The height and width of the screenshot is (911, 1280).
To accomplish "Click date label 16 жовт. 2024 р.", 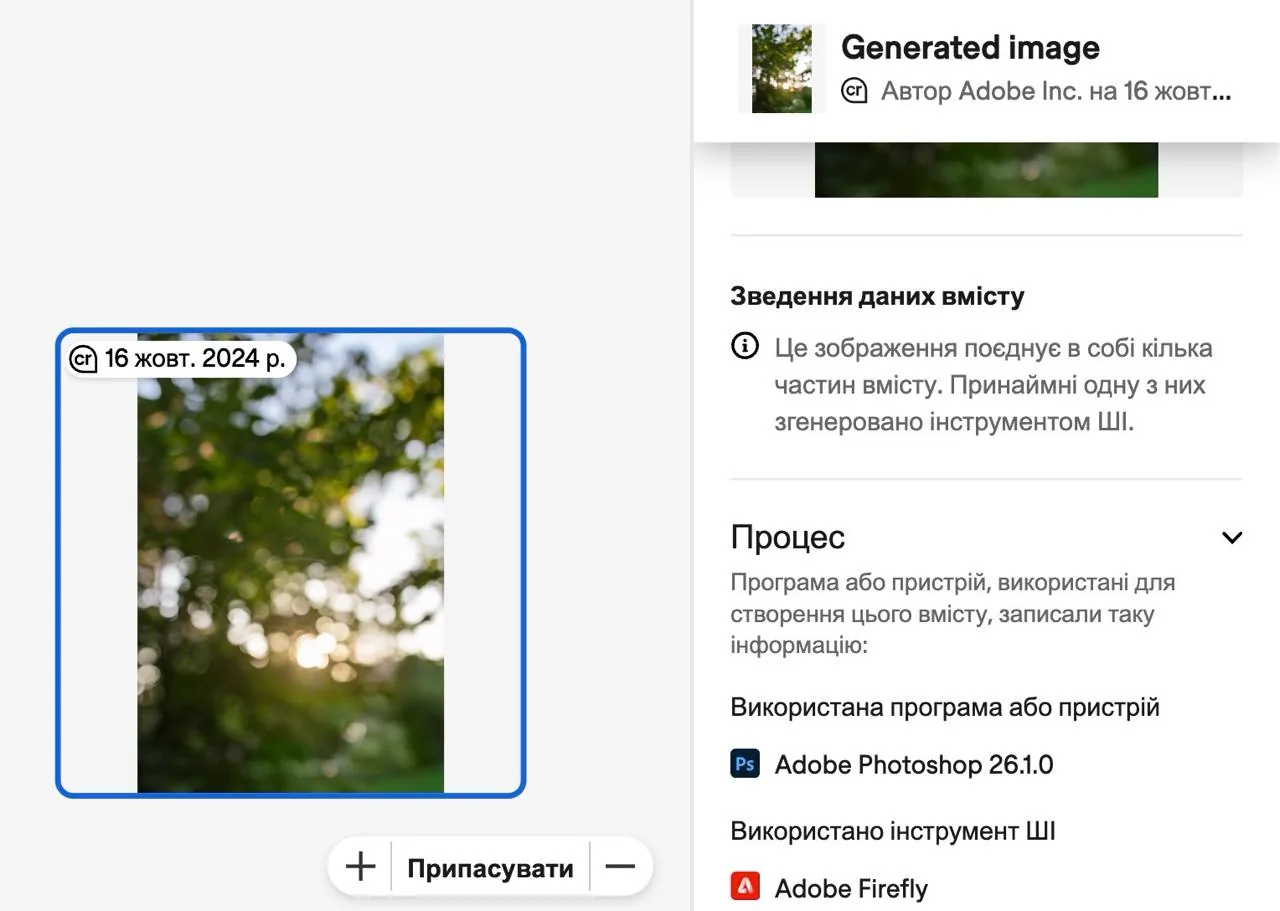I will tap(195, 358).
